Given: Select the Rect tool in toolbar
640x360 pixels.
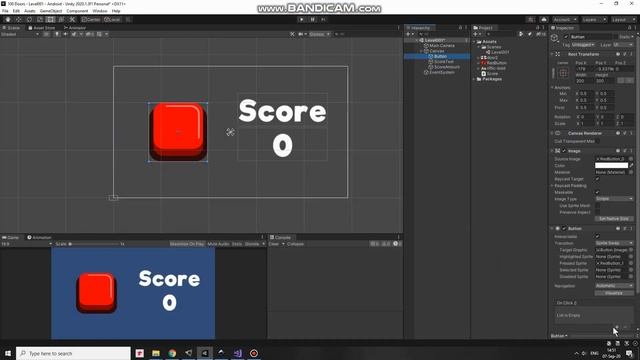Looking at the screenshot, I should click(x=50, y=20).
